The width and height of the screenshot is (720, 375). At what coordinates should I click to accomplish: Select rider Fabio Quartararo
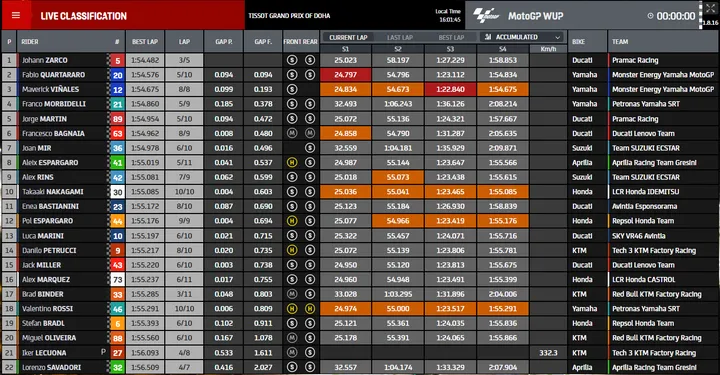click(53, 75)
